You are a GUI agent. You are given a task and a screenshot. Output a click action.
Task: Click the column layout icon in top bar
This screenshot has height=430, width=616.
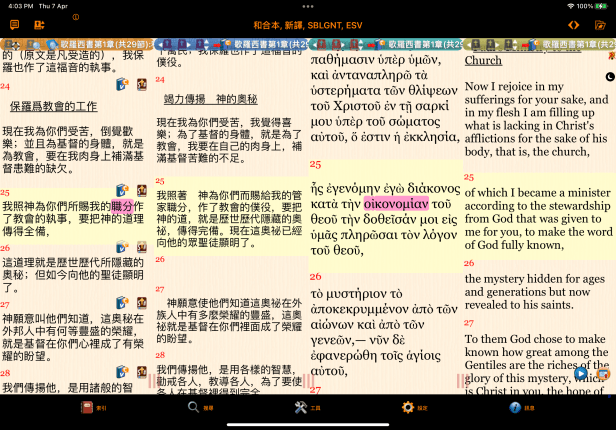tap(39, 24)
